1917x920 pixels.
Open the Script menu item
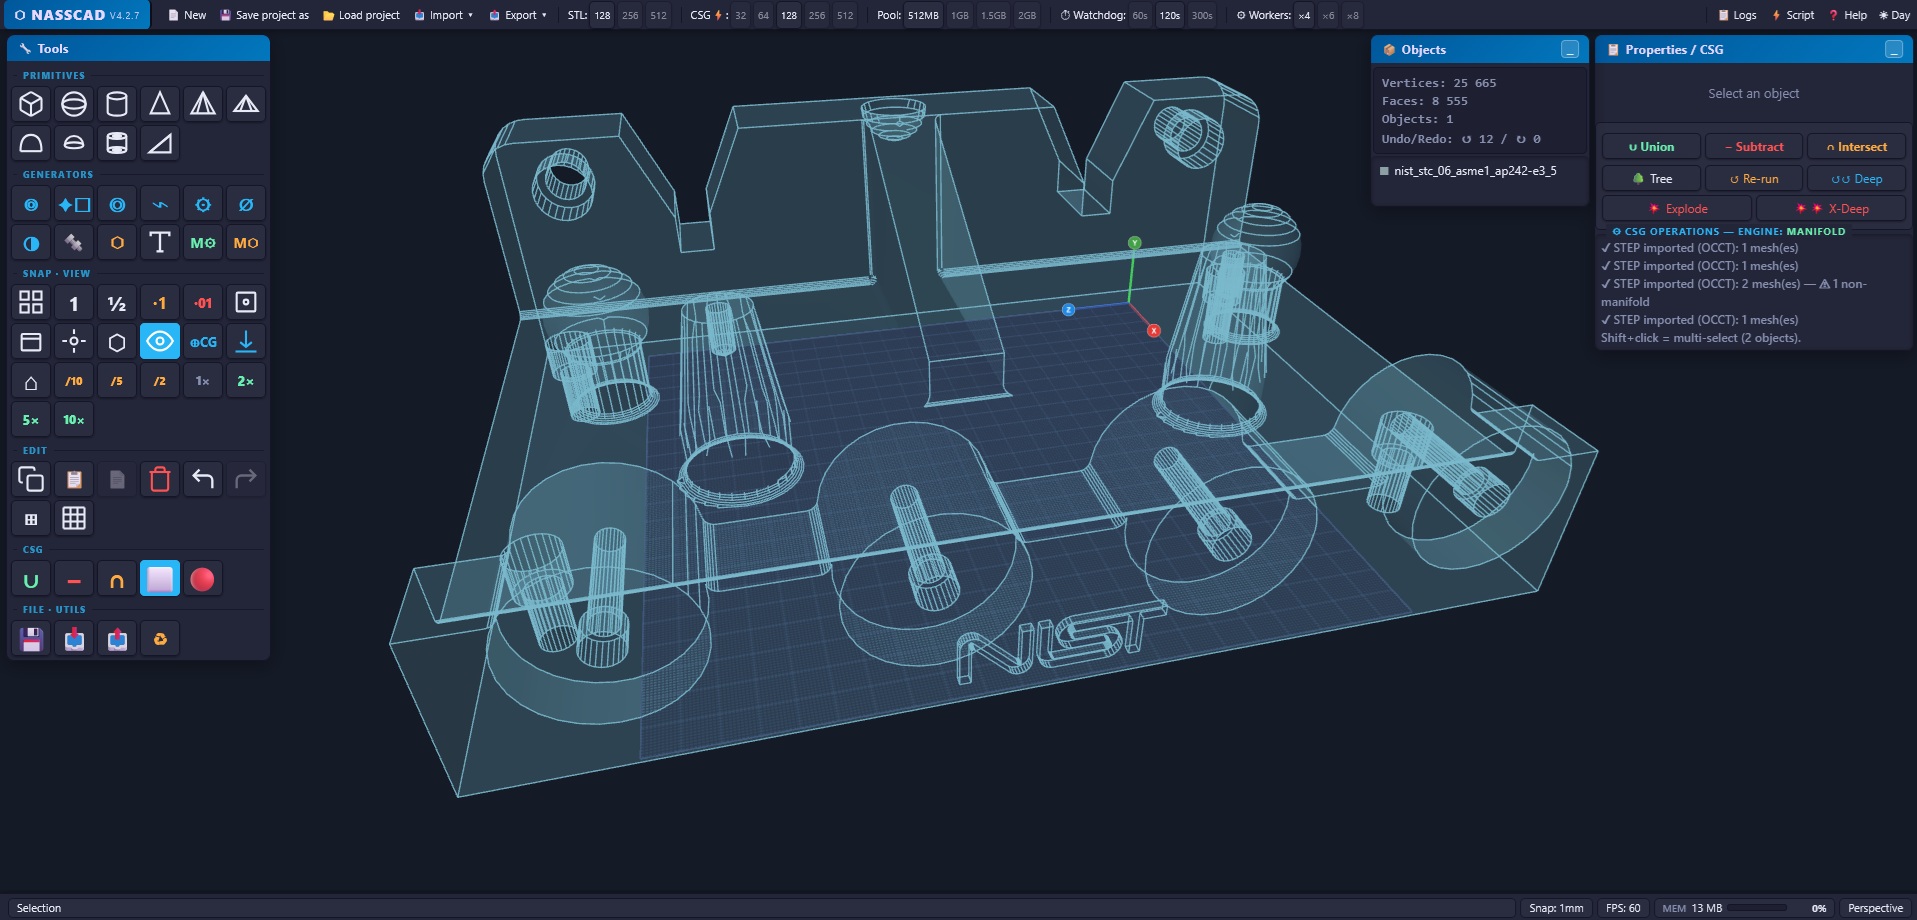click(1793, 15)
